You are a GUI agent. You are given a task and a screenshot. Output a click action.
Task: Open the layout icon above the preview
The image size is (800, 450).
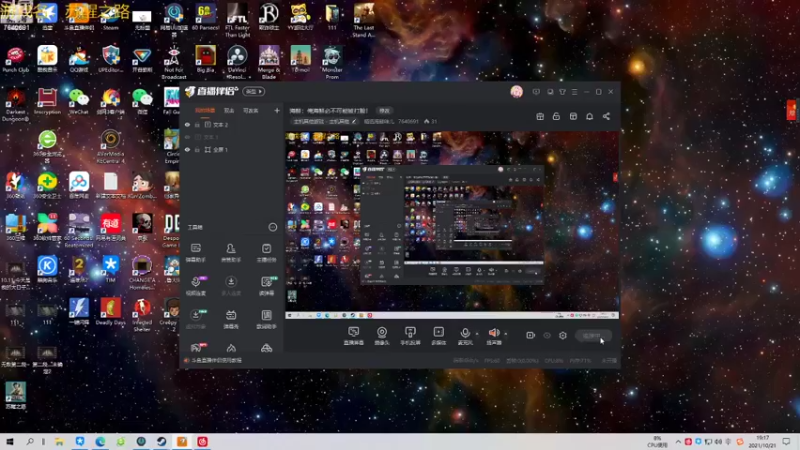click(573, 116)
